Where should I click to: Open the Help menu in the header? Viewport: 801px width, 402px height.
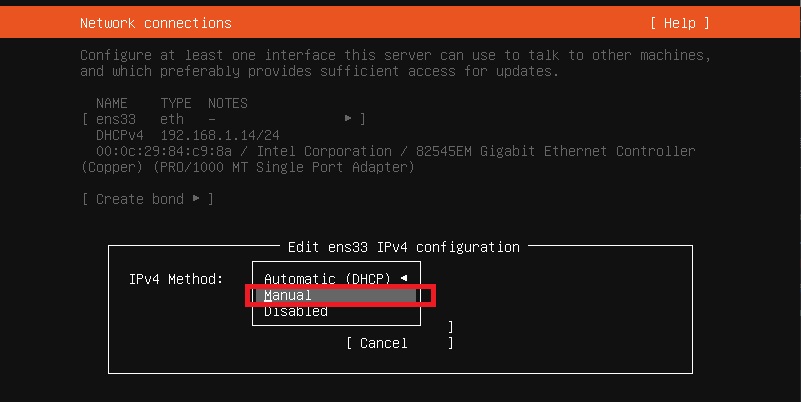(679, 23)
